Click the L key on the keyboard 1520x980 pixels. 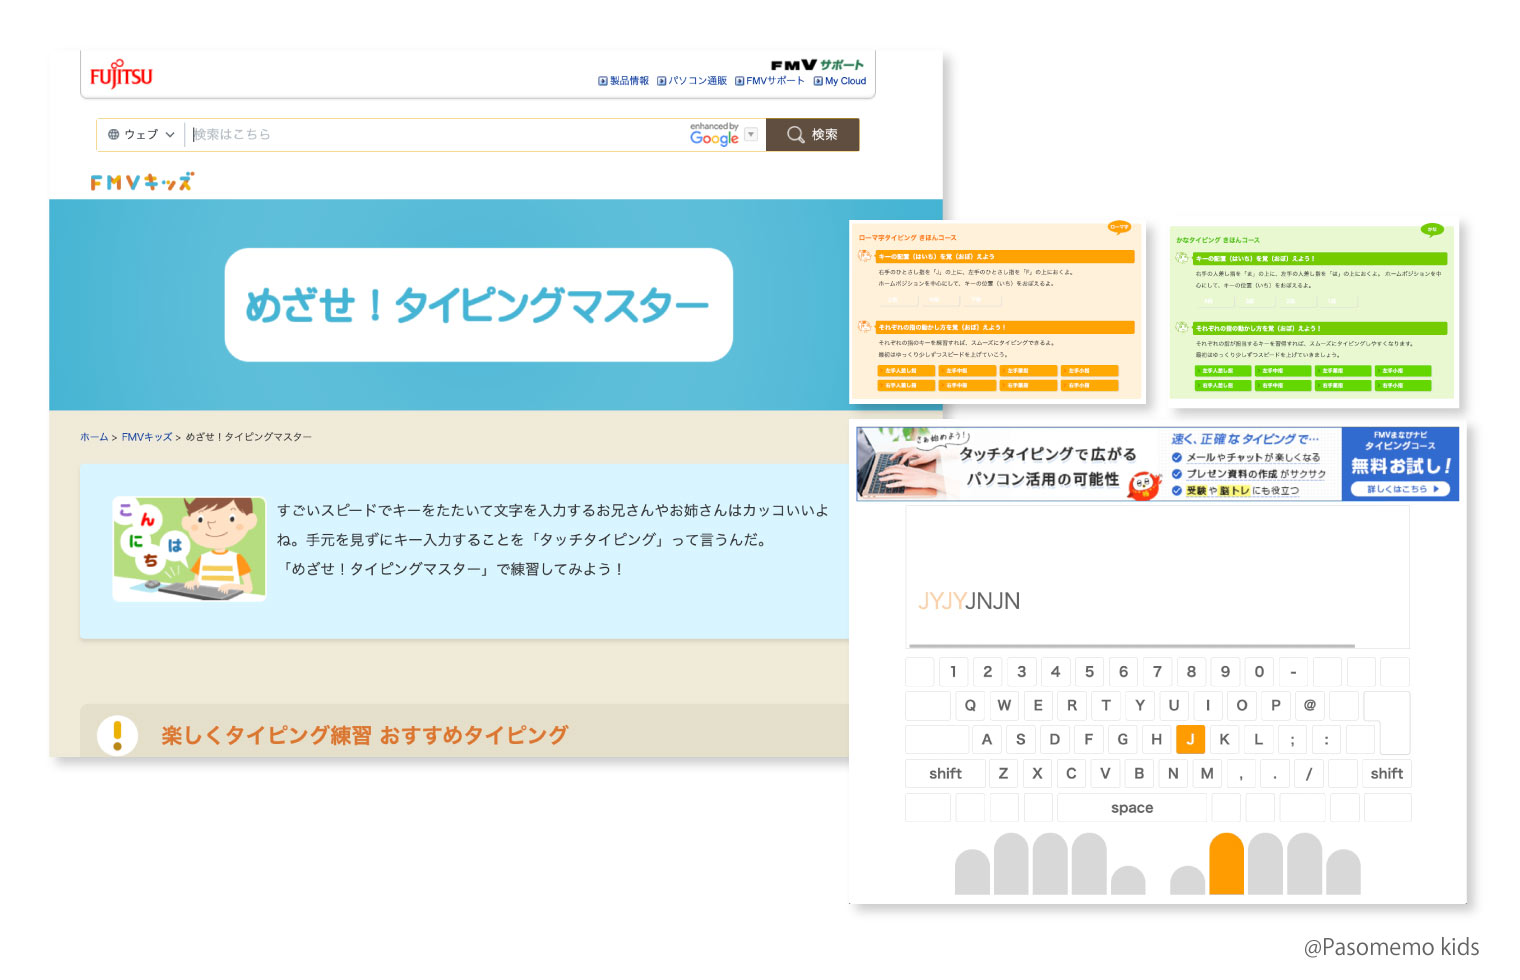[x=1258, y=739]
